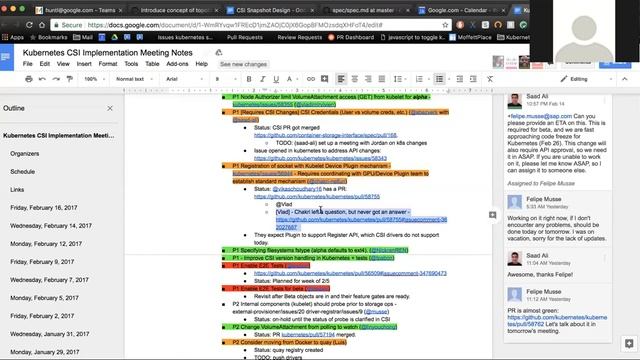Toggle underline formatting
Image resolution: width=640 pixels, height=360 pixels.
coord(276,79)
